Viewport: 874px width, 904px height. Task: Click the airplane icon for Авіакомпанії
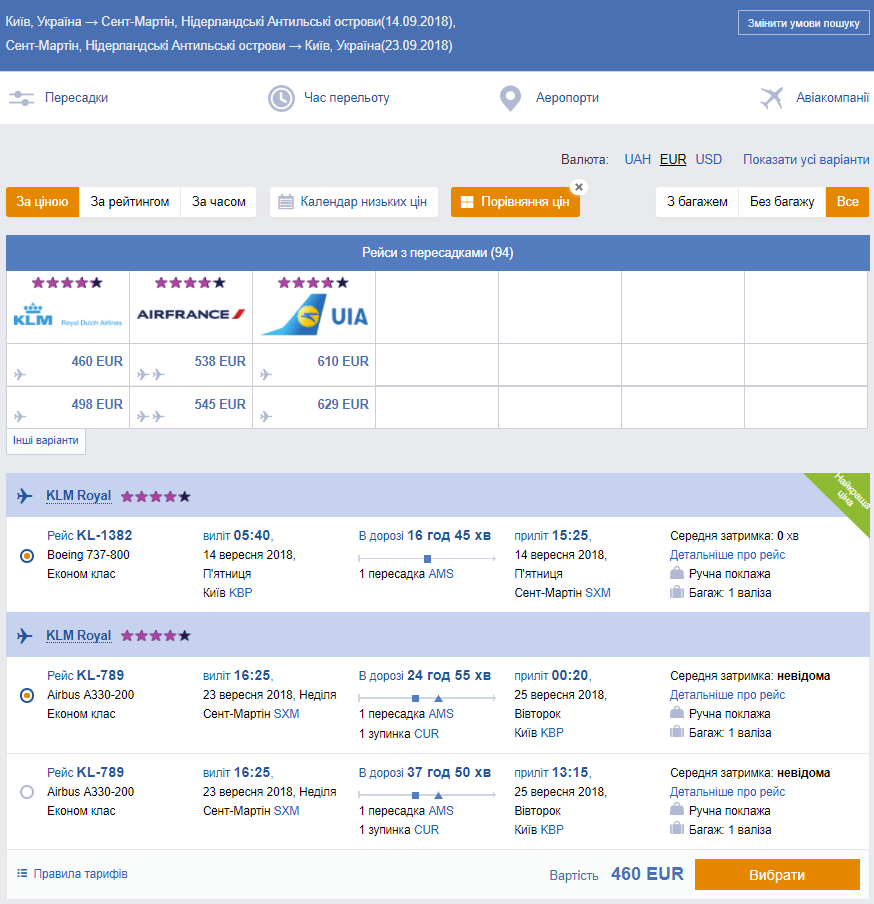coord(772,98)
